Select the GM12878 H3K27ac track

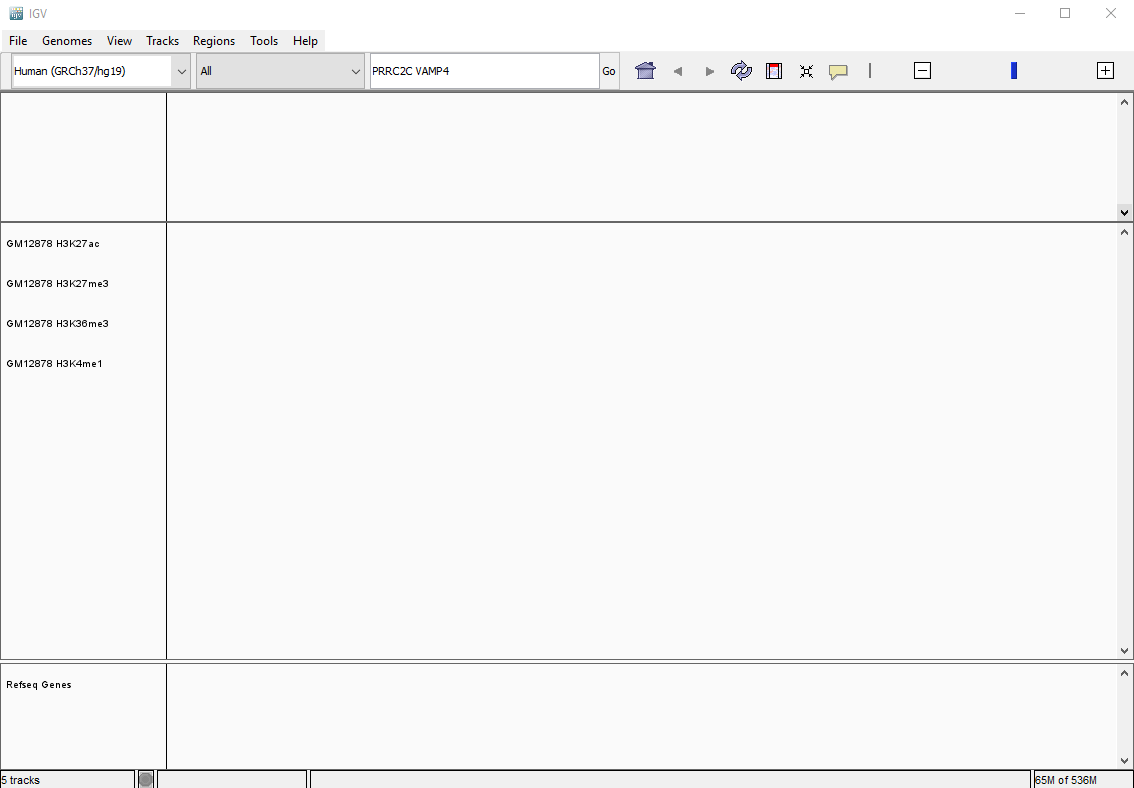click(53, 244)
